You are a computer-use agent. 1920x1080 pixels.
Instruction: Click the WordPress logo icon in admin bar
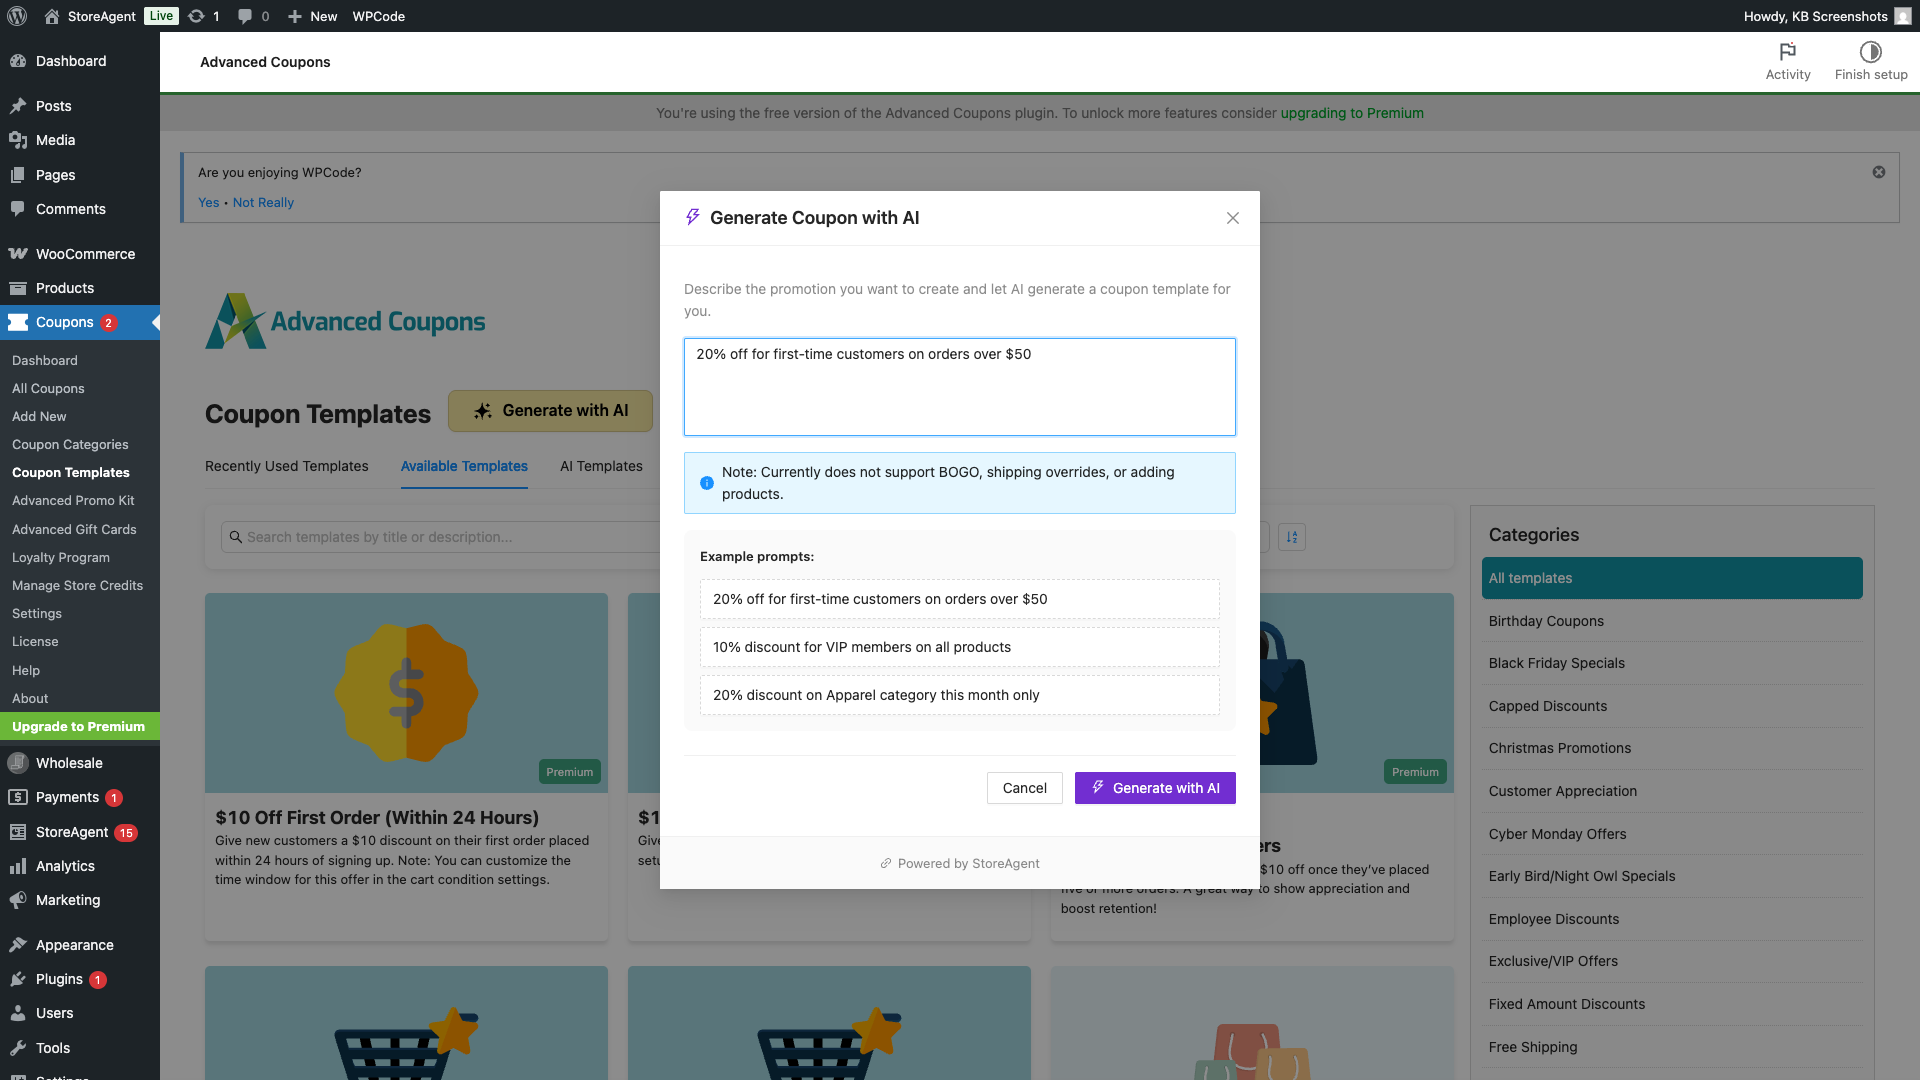point(17,16)
